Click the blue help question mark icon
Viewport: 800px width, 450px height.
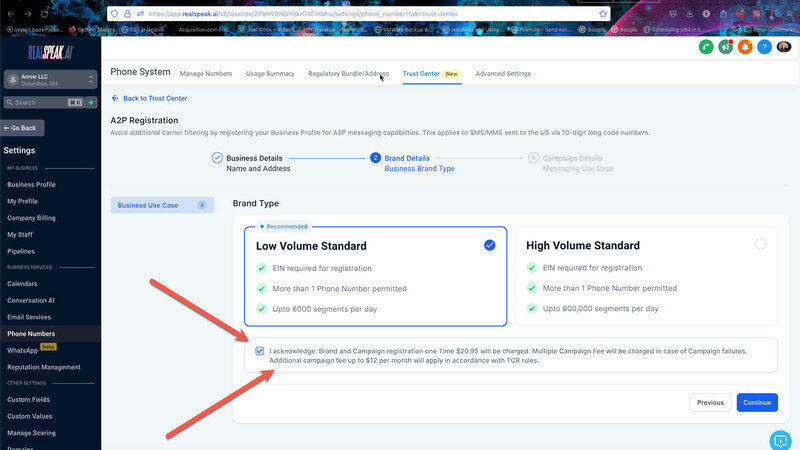click(764, 47)
